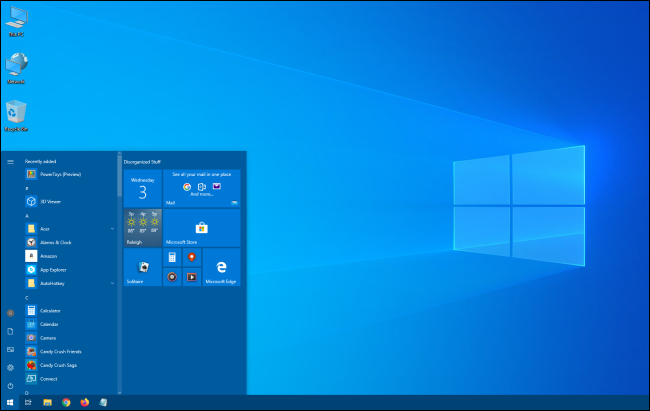Click the Mail live tile
The image size is (650, 411).
pyautogui.click(x=201, y=188)
